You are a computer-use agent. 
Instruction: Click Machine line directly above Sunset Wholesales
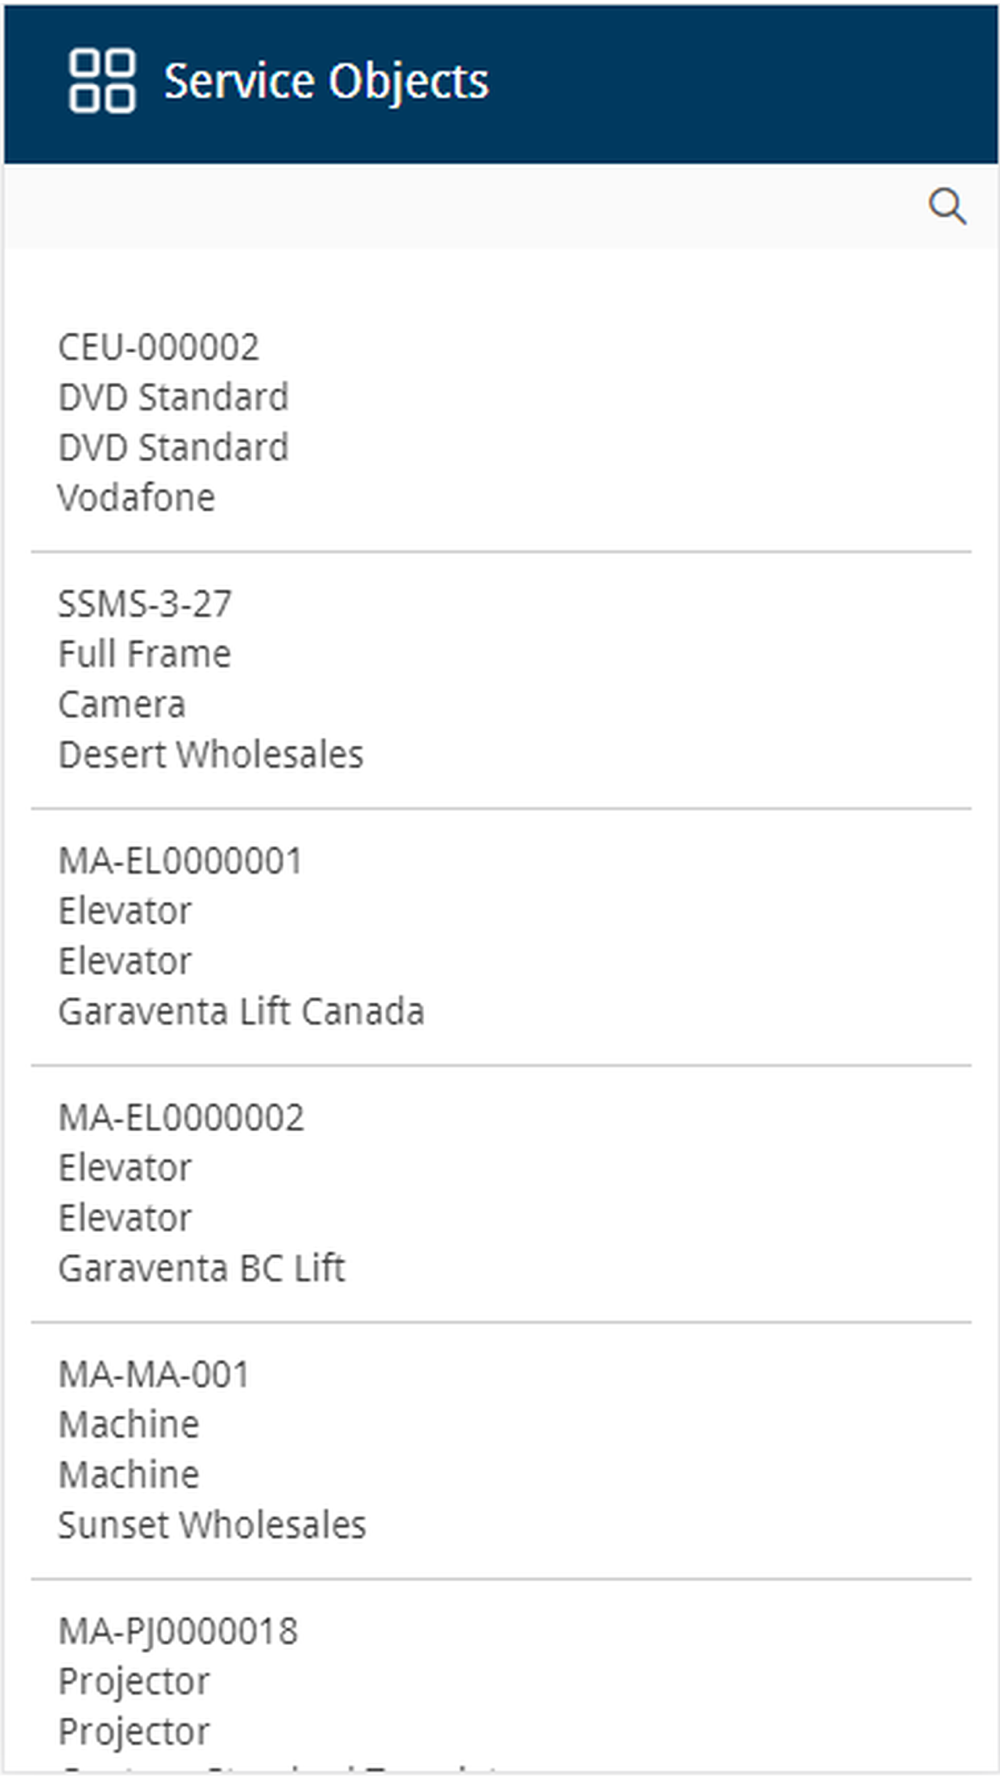click(129, 1475)
